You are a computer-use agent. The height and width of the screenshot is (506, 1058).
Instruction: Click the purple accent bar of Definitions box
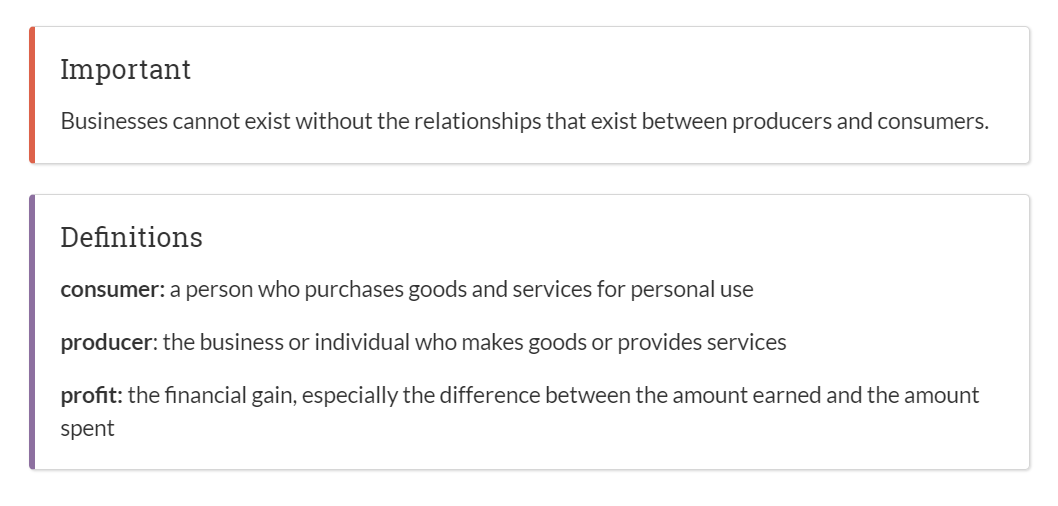click(32, 332)
